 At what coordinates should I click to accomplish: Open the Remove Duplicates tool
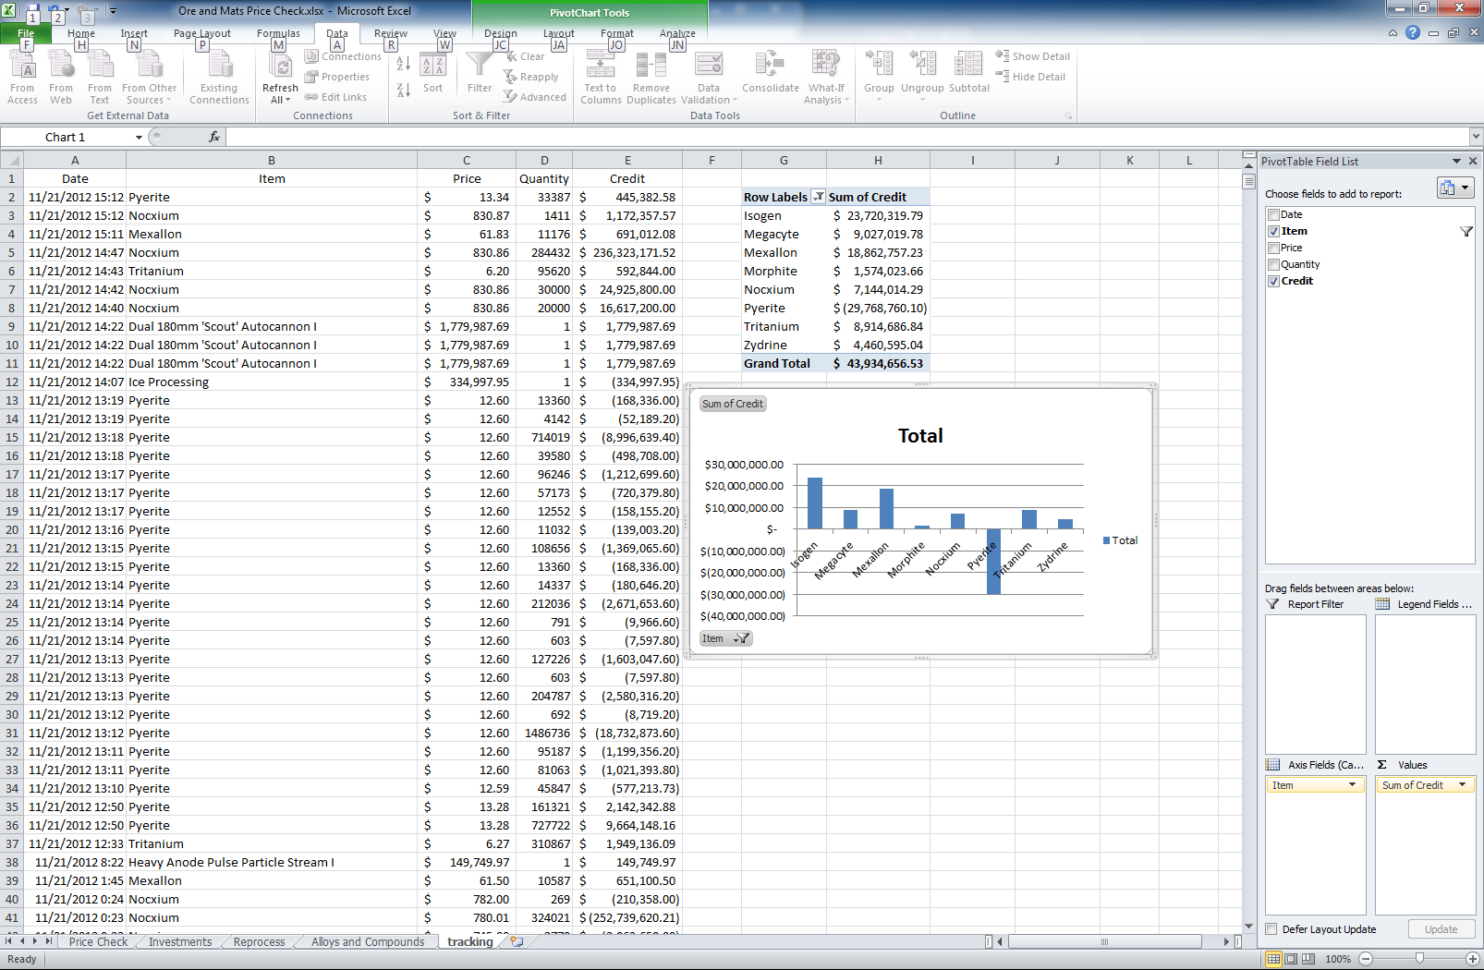pos(652,75)
